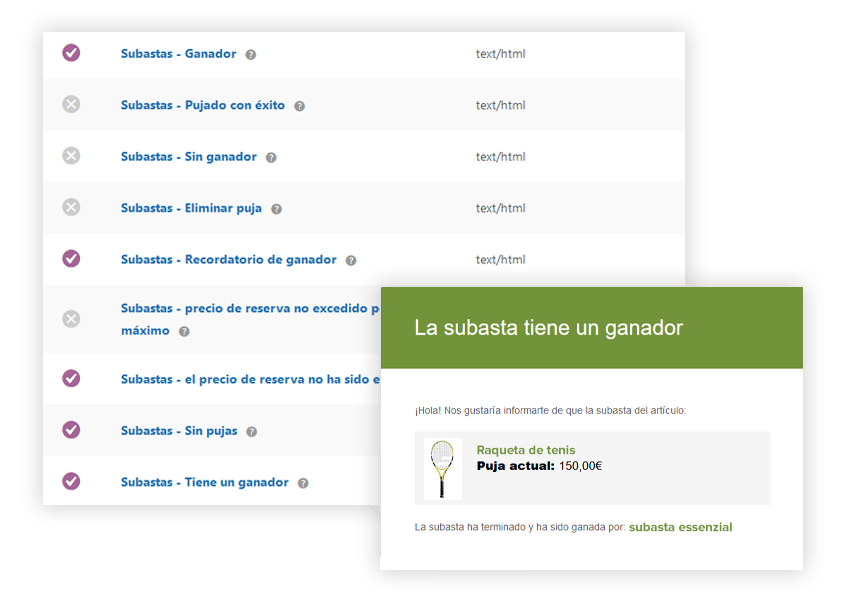Open the Subastas - Sin pujas template
Image resolution: width=848 pixels, height=607 pixels.
pos(179,431)
